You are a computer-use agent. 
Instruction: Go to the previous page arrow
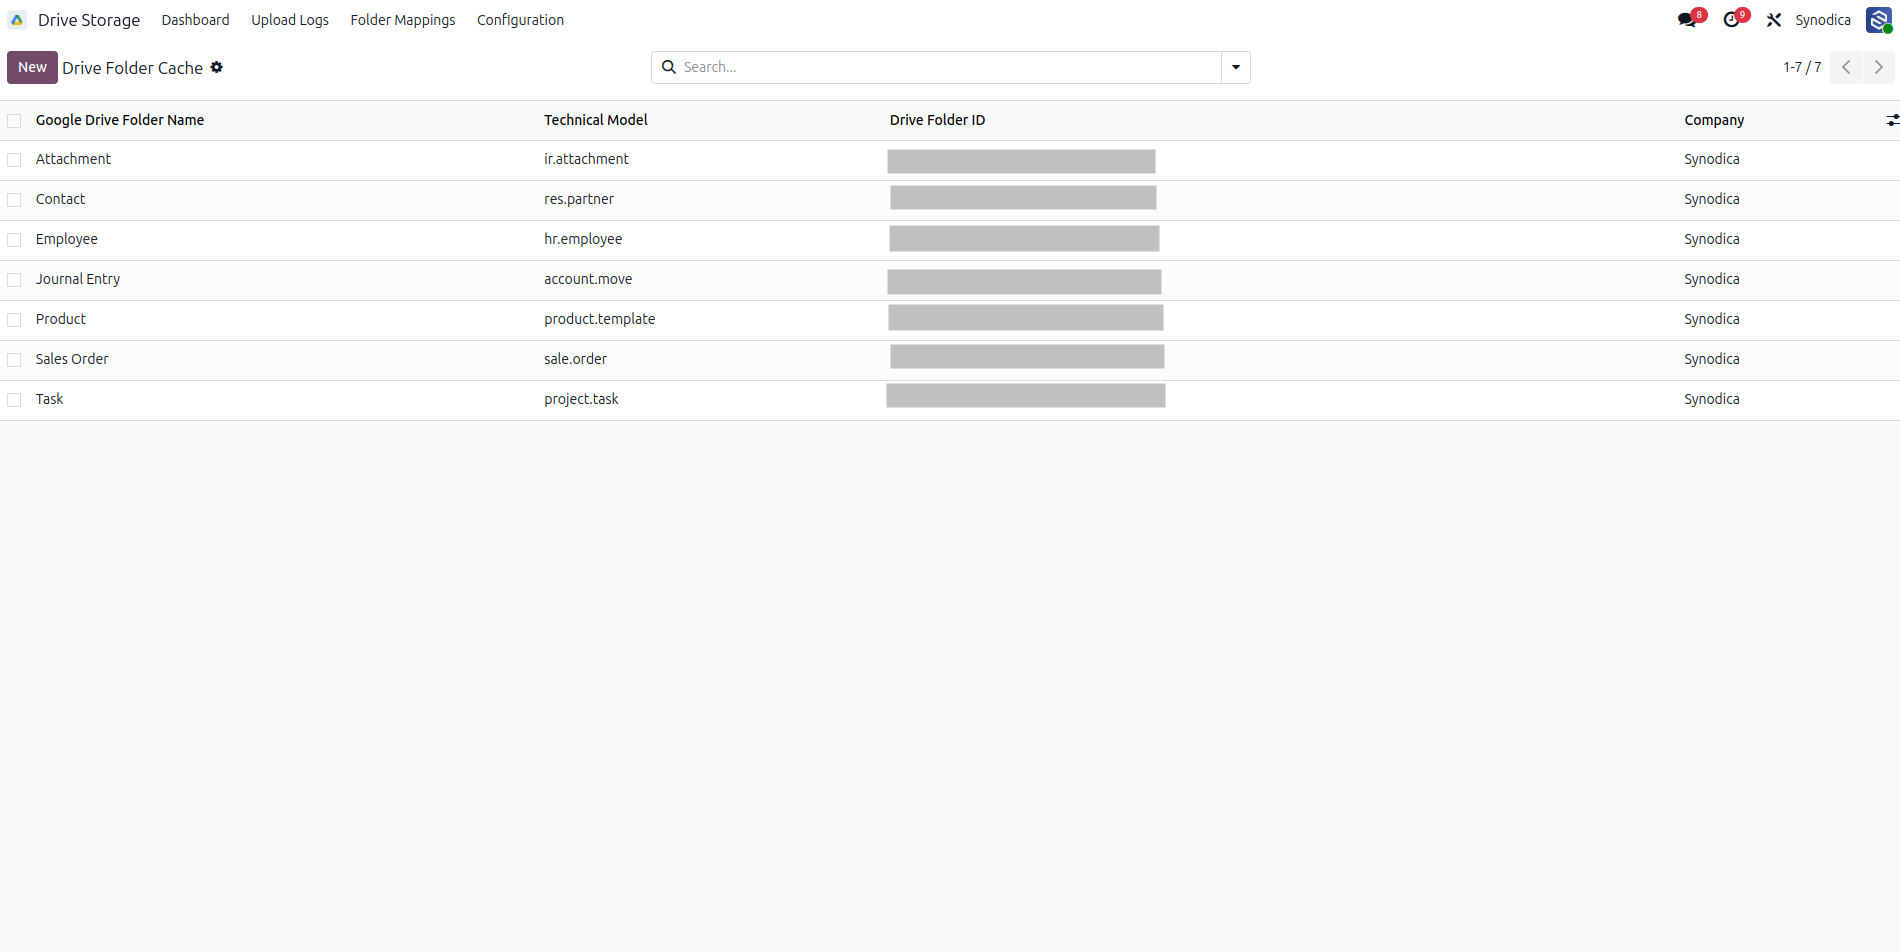click(x=1846, y=67)
